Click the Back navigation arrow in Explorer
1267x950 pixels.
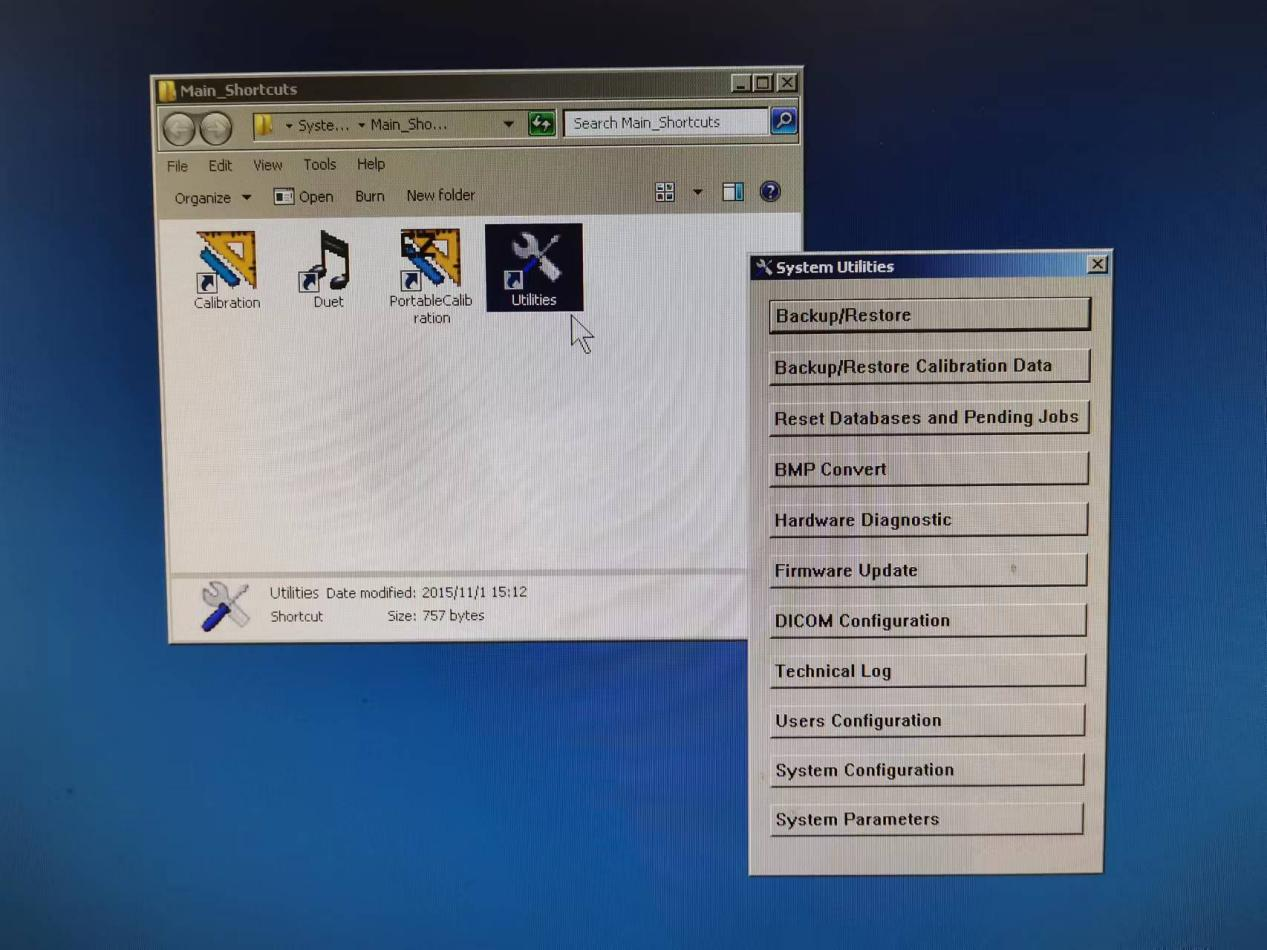[x=180, y=127]
